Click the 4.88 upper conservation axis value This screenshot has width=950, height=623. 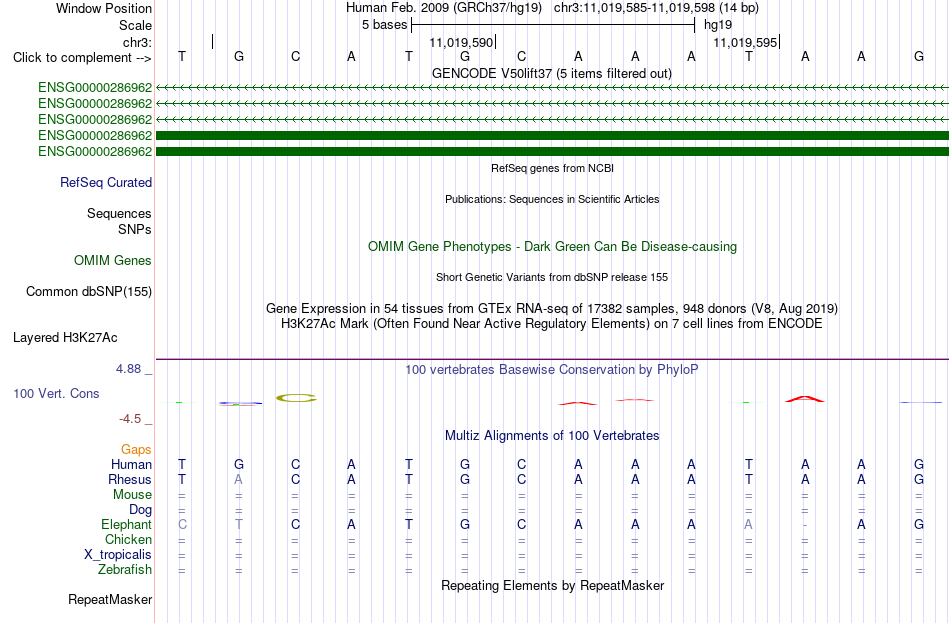coord(128,369)
